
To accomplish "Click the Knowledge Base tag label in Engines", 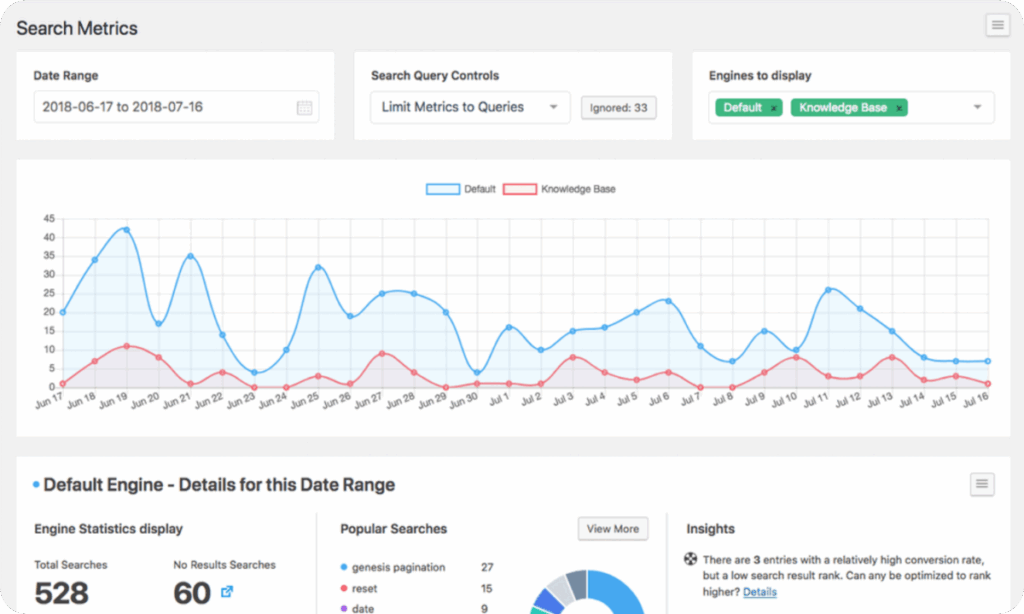I will coord(843,108).
